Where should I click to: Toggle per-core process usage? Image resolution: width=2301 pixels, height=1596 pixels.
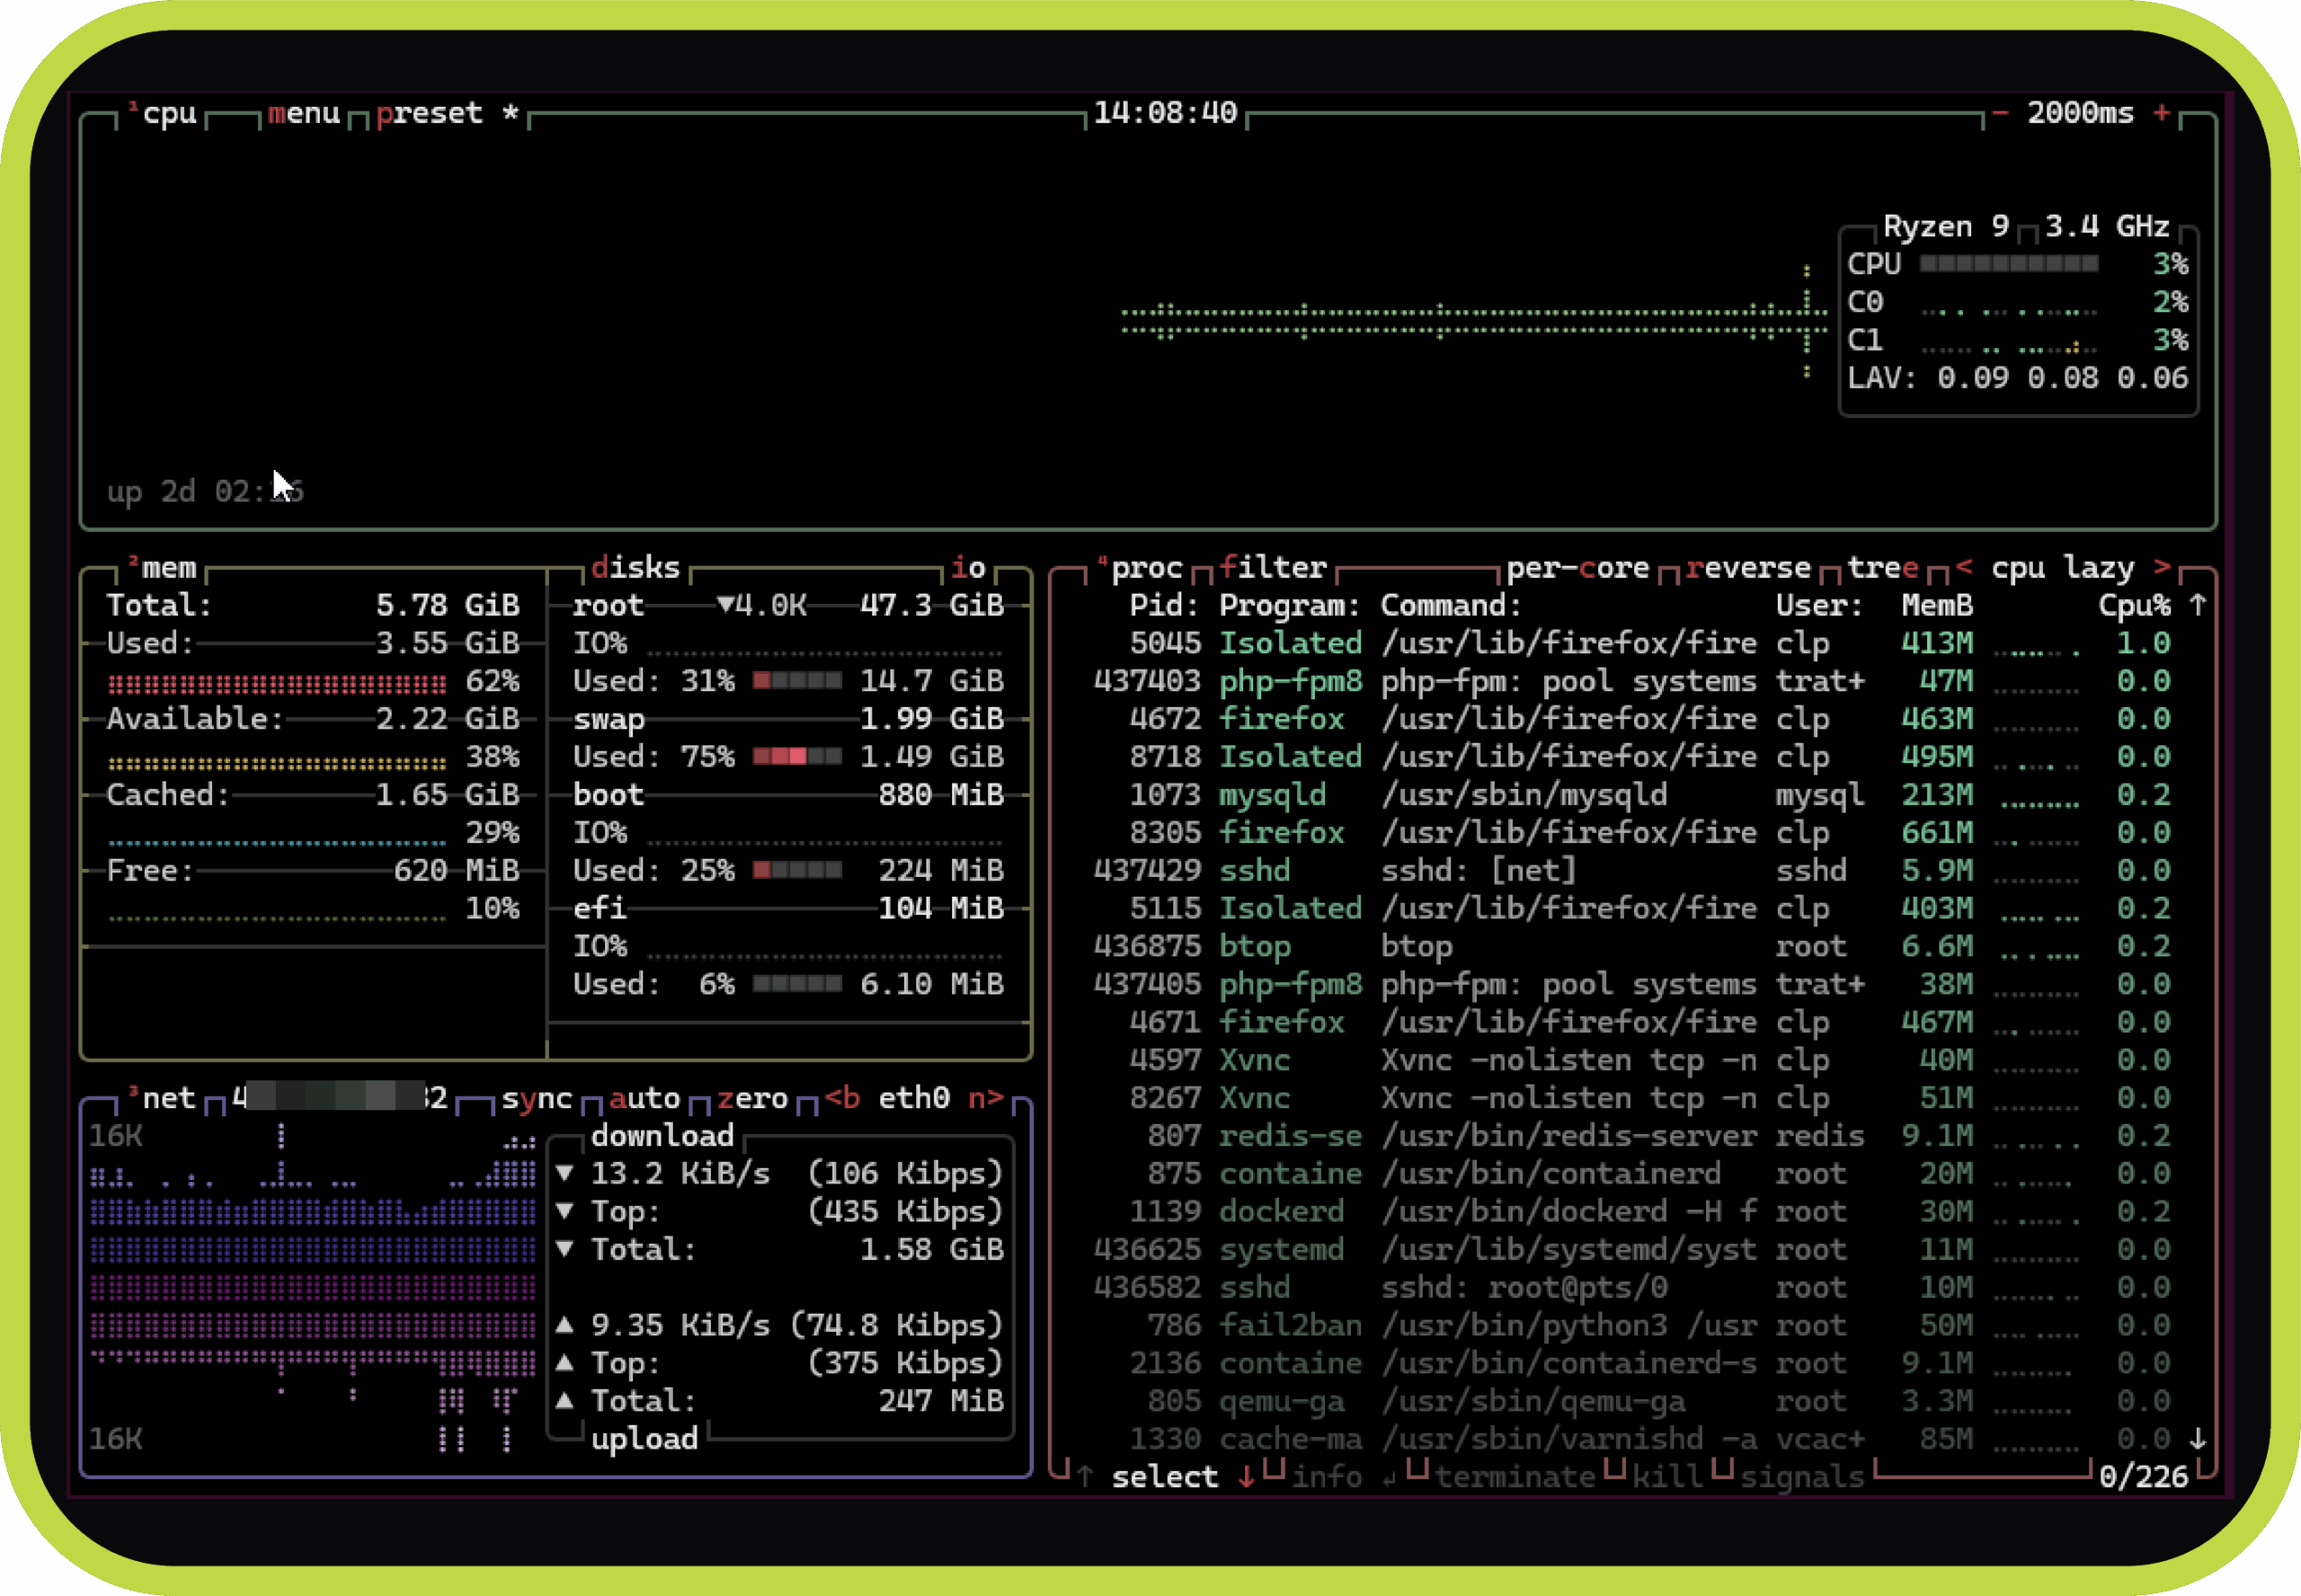coord(1578,568)
